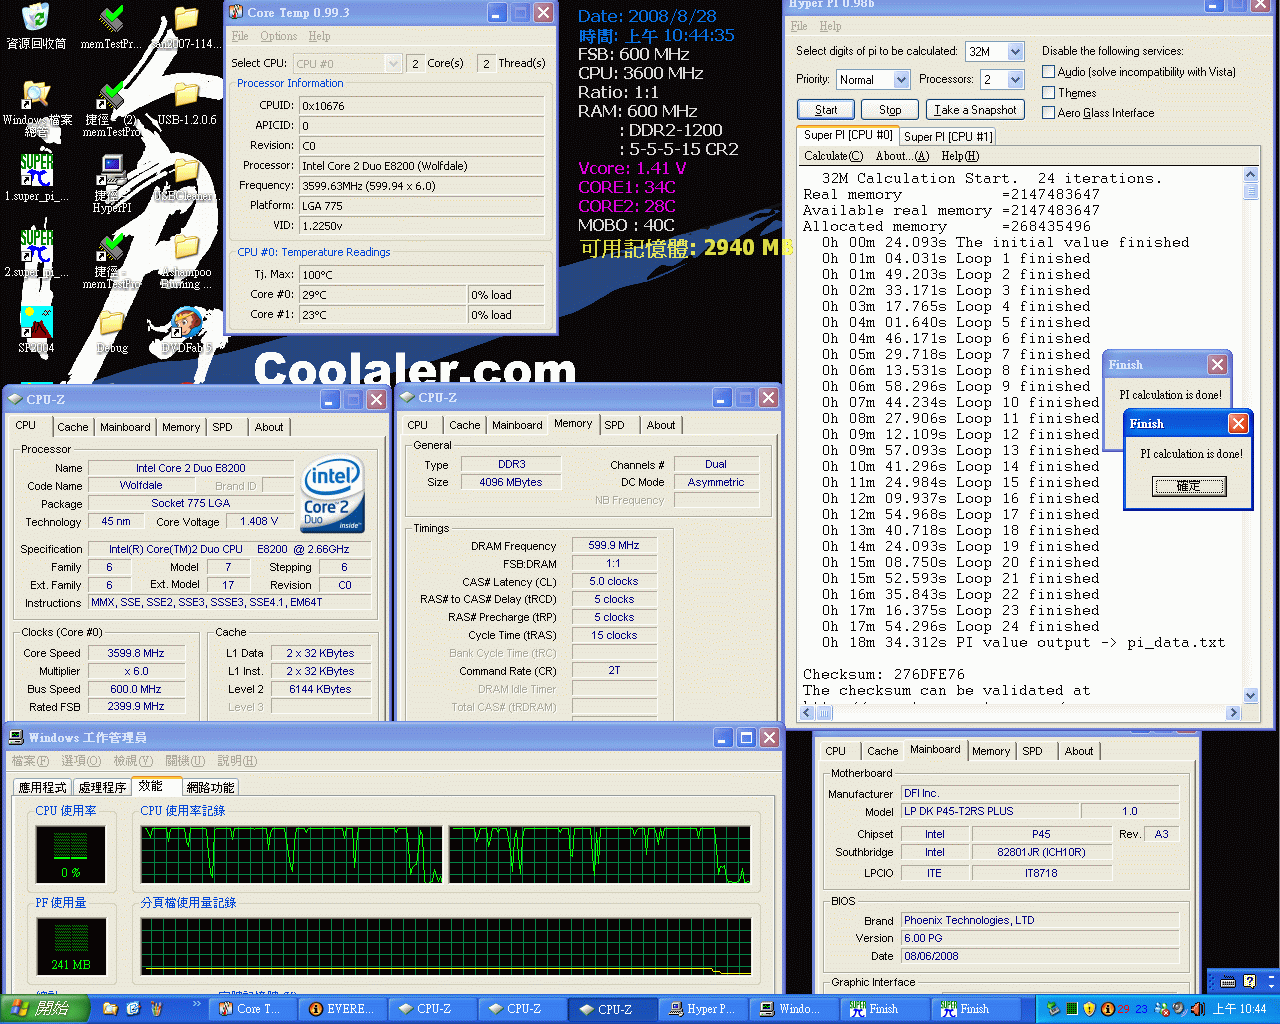Screen dimensions: 1280x1024
Task: Click the Super PI scrollbar down arrow
Action: click(x=1250, y=695)
